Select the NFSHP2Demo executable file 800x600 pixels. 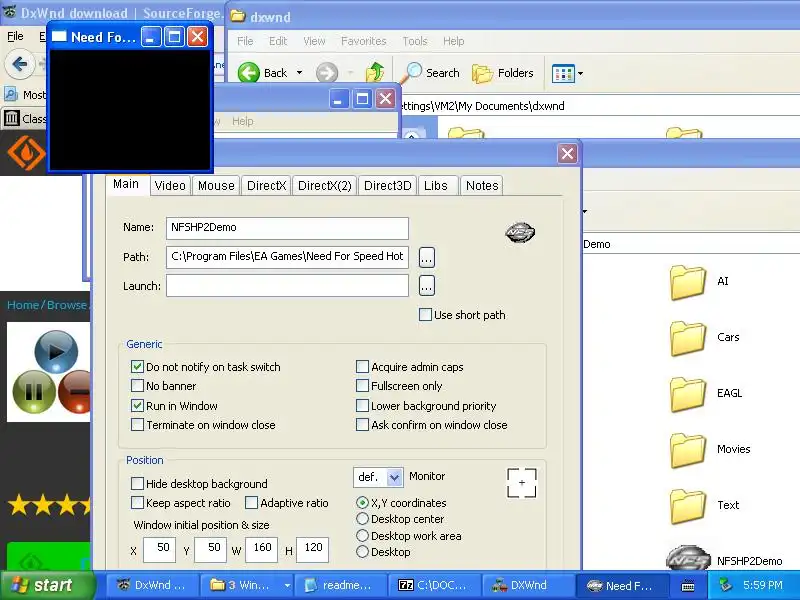pyautogui.click(x=724, y=560)
